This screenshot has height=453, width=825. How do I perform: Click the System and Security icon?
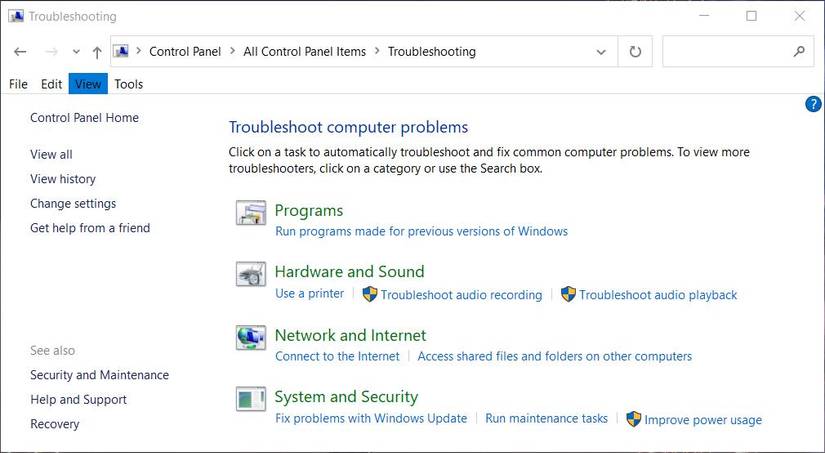[x=250, y=399]
